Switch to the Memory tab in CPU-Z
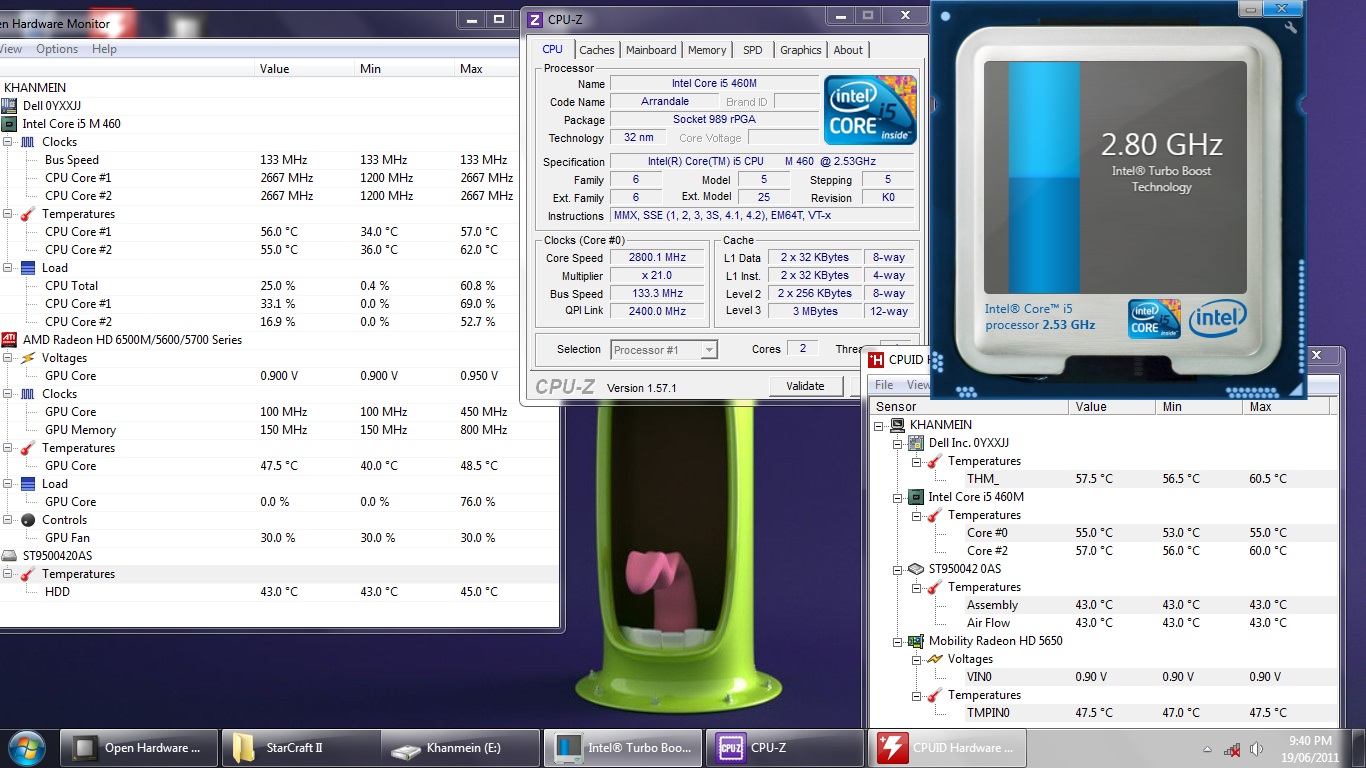 [707, 50]
